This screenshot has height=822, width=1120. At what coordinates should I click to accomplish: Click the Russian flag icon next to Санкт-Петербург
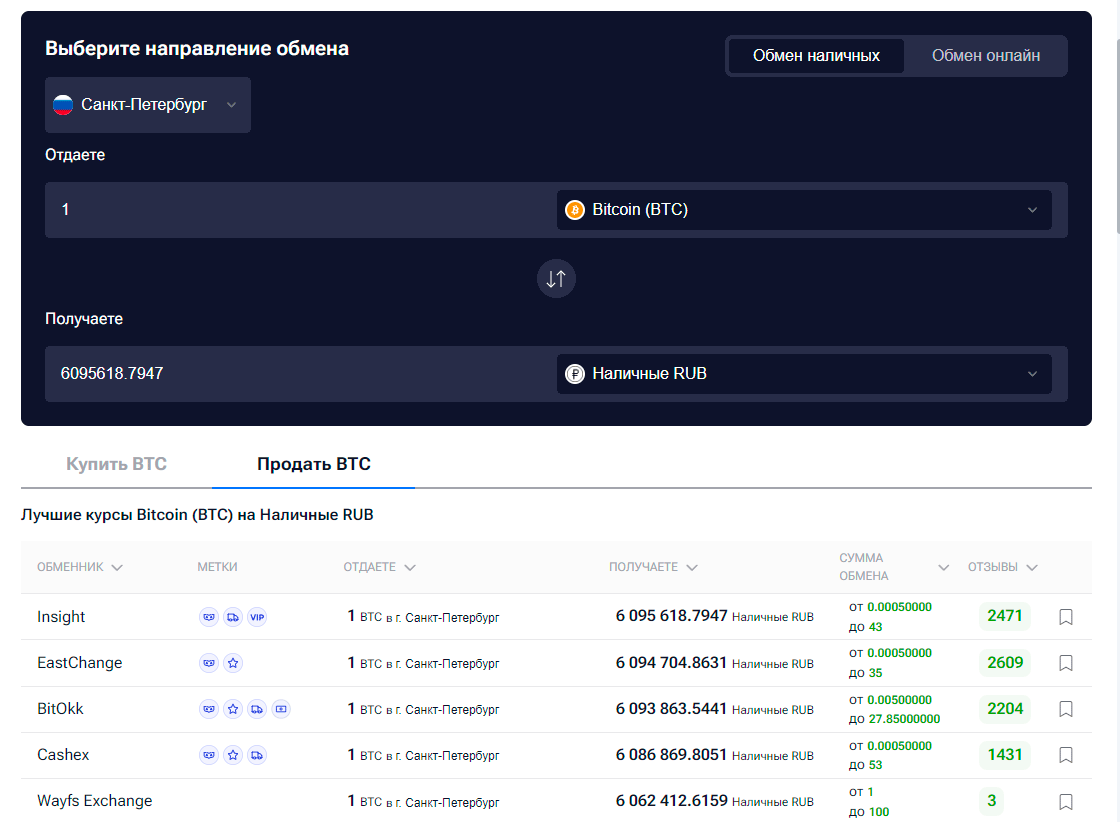click(63, 105)
